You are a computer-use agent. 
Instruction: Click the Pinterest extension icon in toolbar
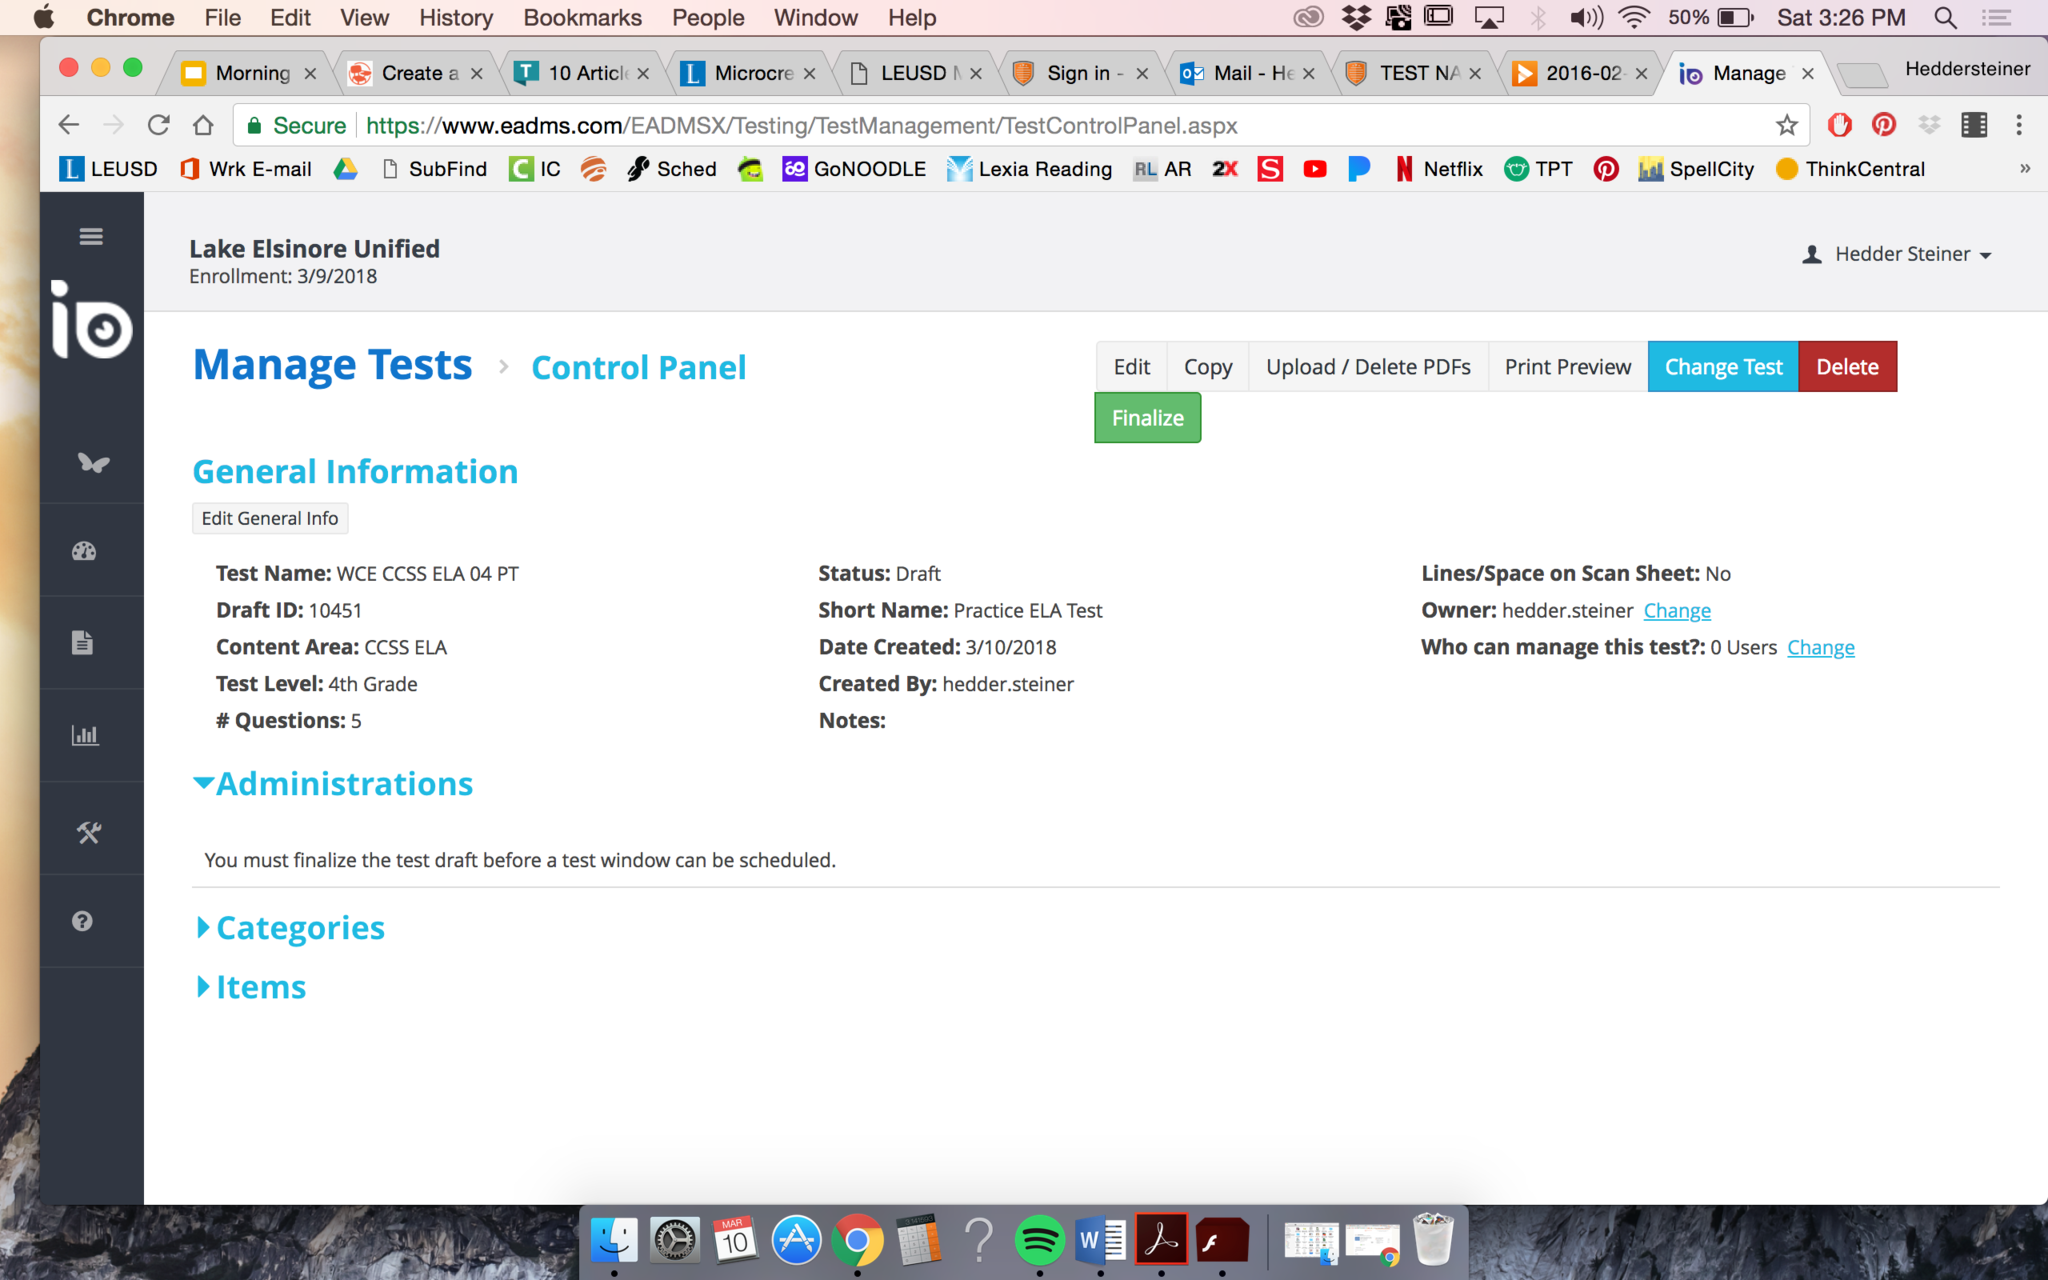pos(1884,125)
